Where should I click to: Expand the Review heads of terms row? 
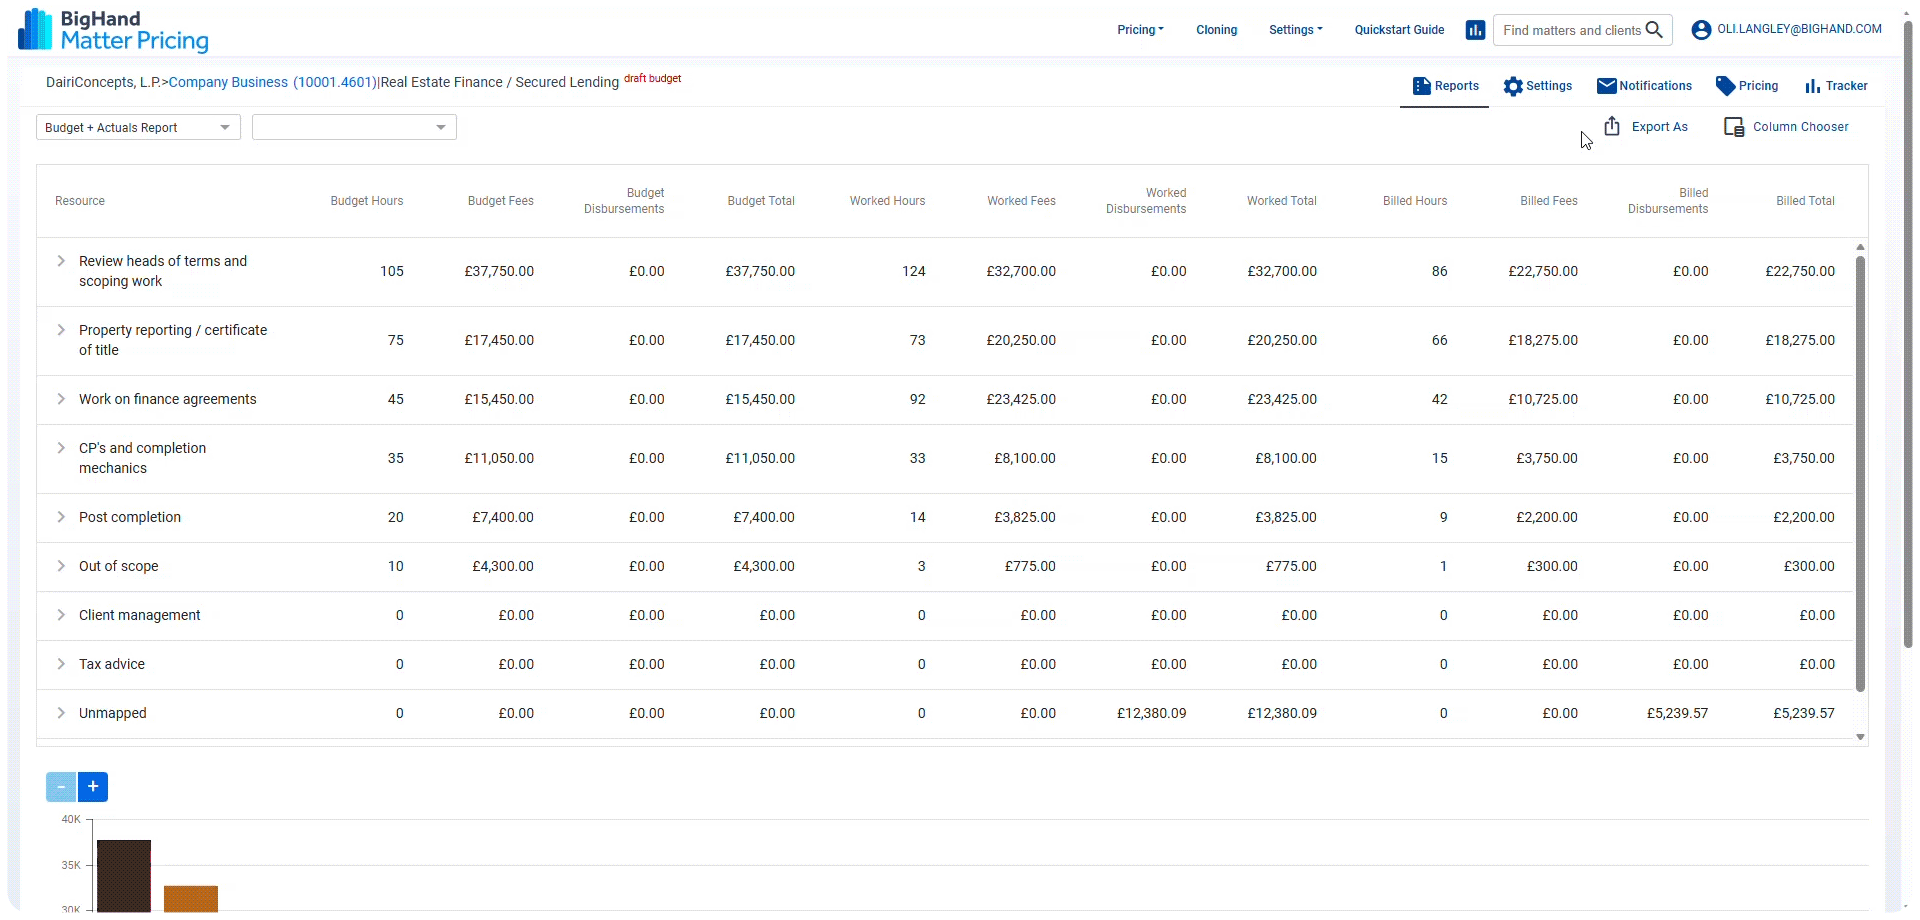click(x=61, y=261)
